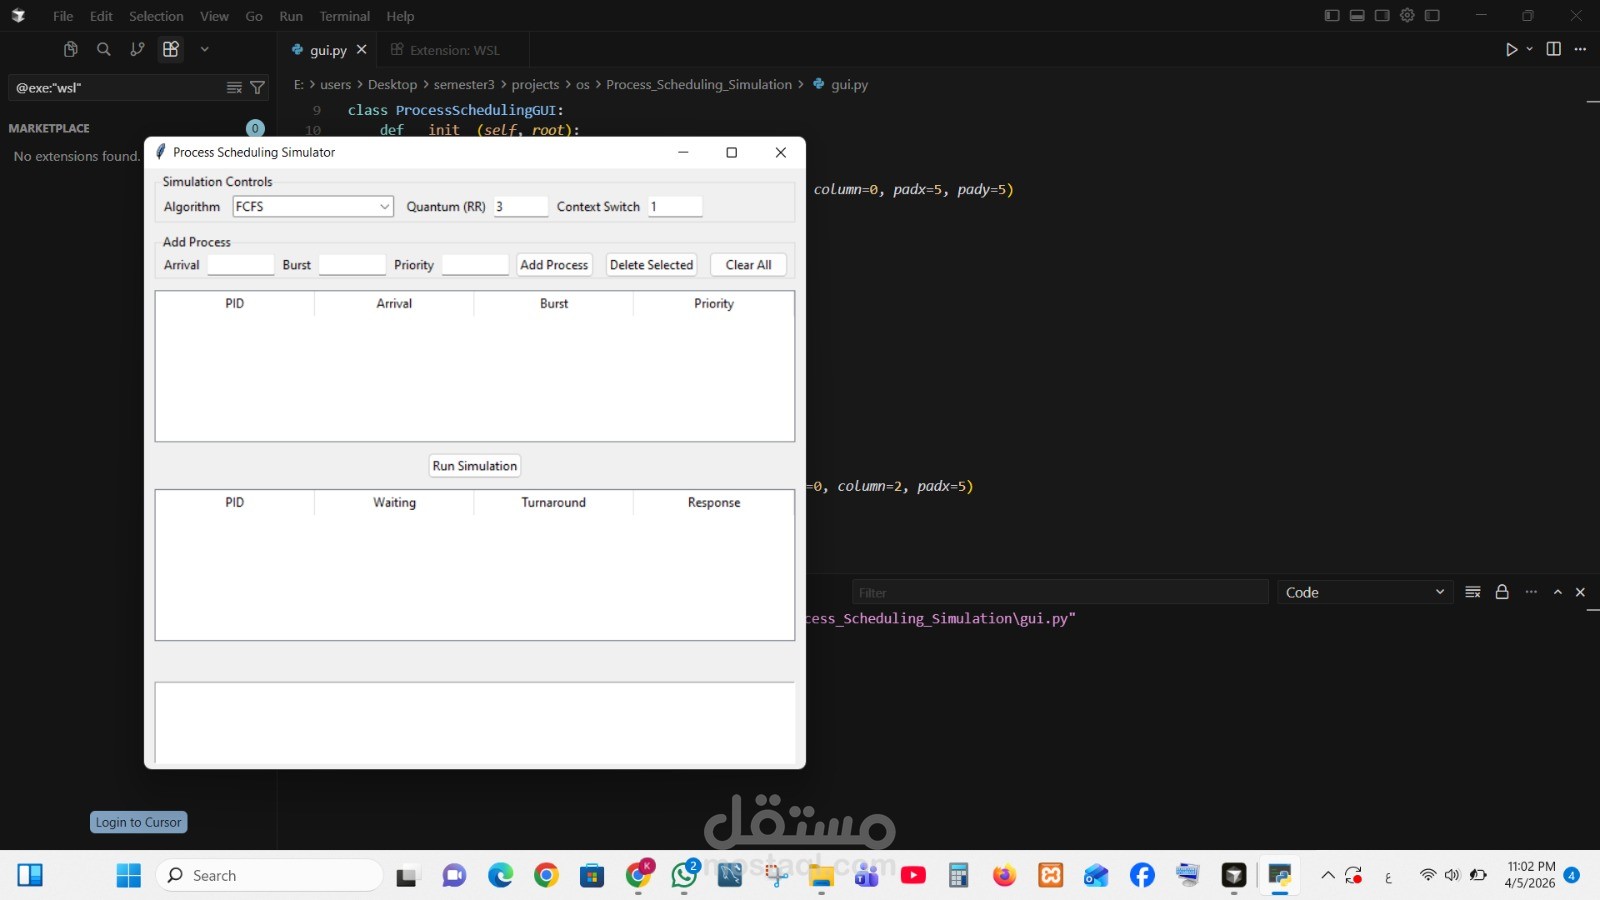Toggle the rightmost pane layout icon beside the gear
The width and height of the screenshot is (1600, 900).
(x=1432, y=16)
